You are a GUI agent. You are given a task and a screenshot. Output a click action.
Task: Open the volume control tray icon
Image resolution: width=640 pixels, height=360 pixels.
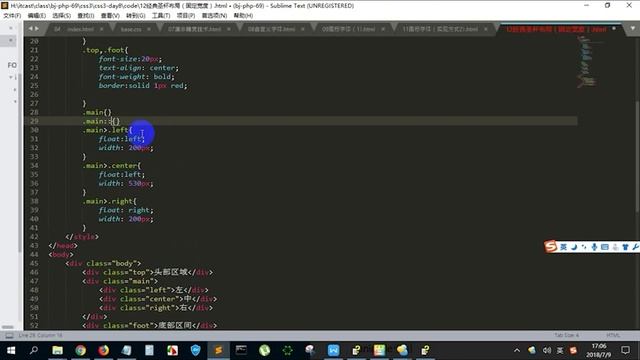[547, 350]
